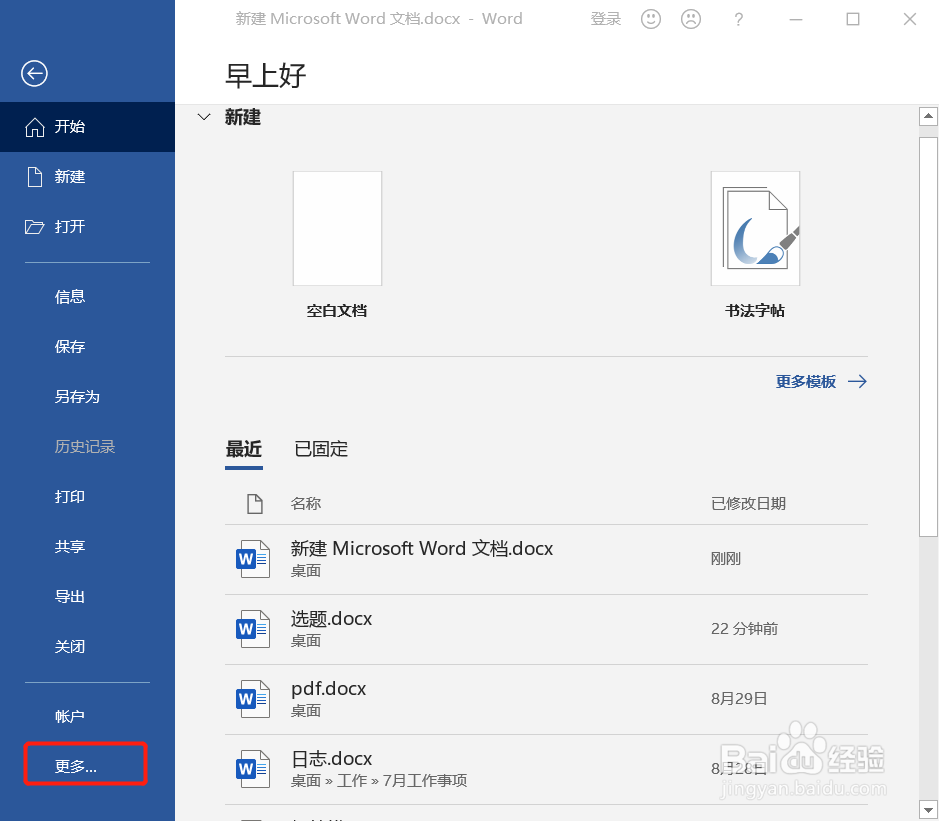Select 打印 in the sidebar
The height and width of the screenshot is (821, 939).
point(70,496)
